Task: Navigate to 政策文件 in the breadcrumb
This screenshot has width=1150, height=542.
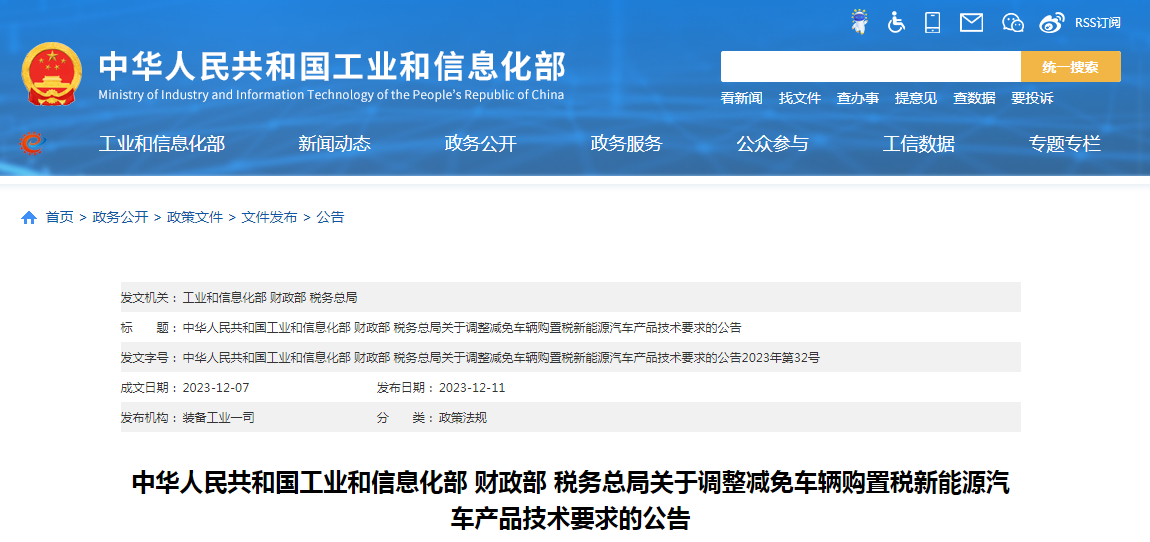Action: 195,217
